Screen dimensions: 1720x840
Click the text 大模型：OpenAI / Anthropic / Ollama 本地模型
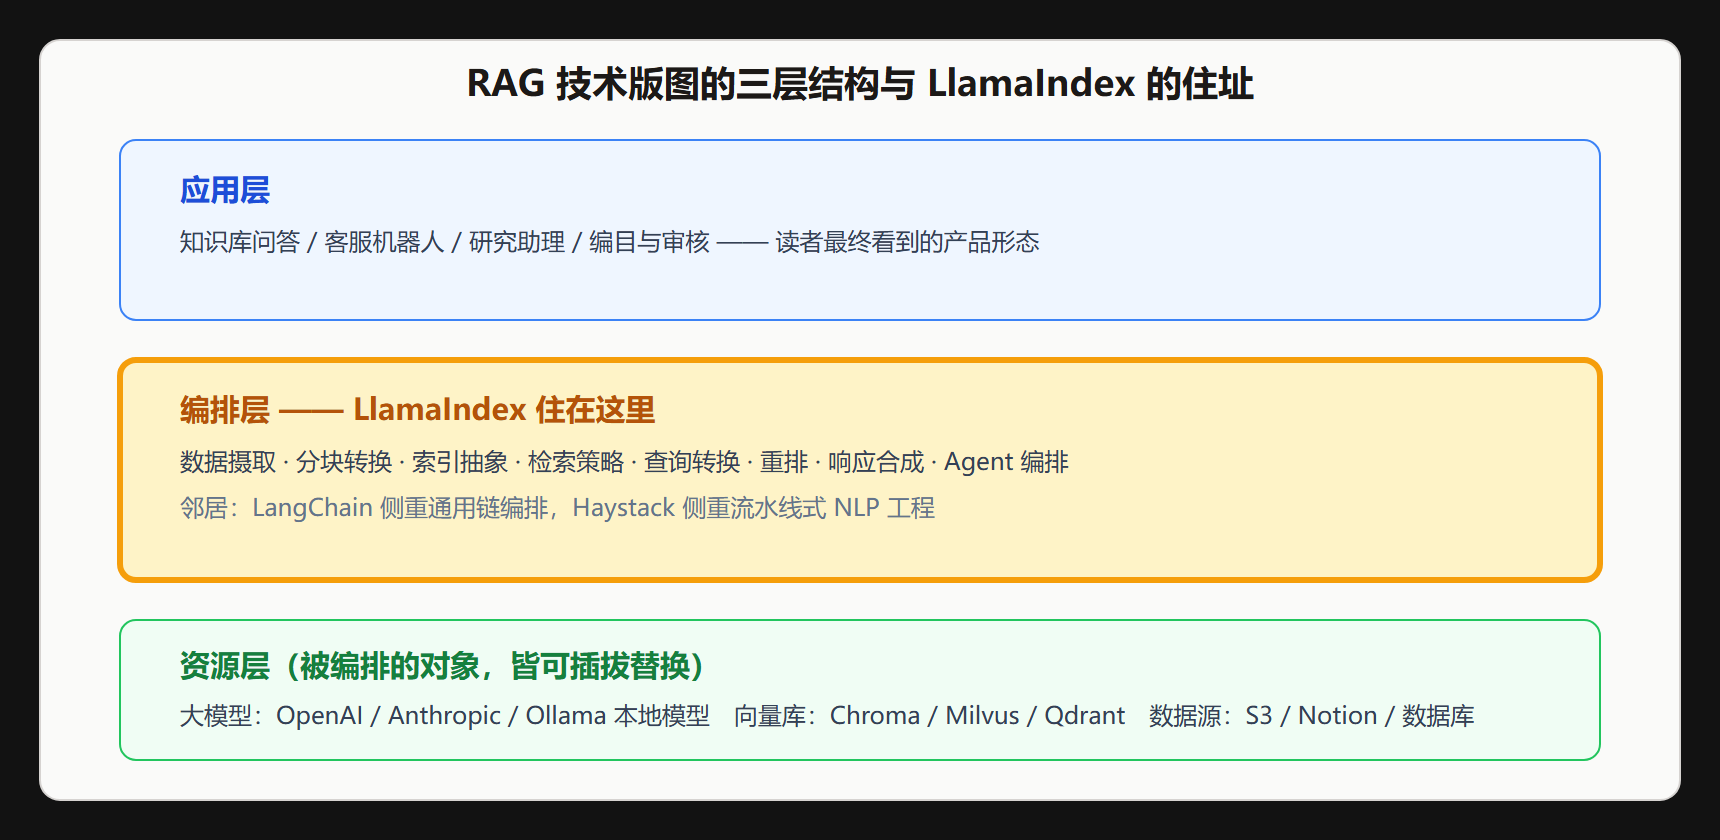tap(445, 716)
